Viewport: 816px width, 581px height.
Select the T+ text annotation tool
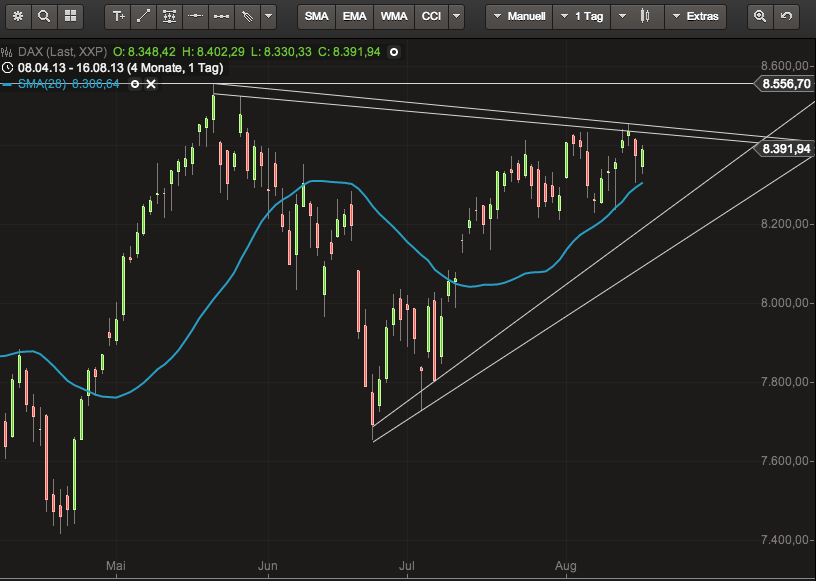(x=117, y=16)
